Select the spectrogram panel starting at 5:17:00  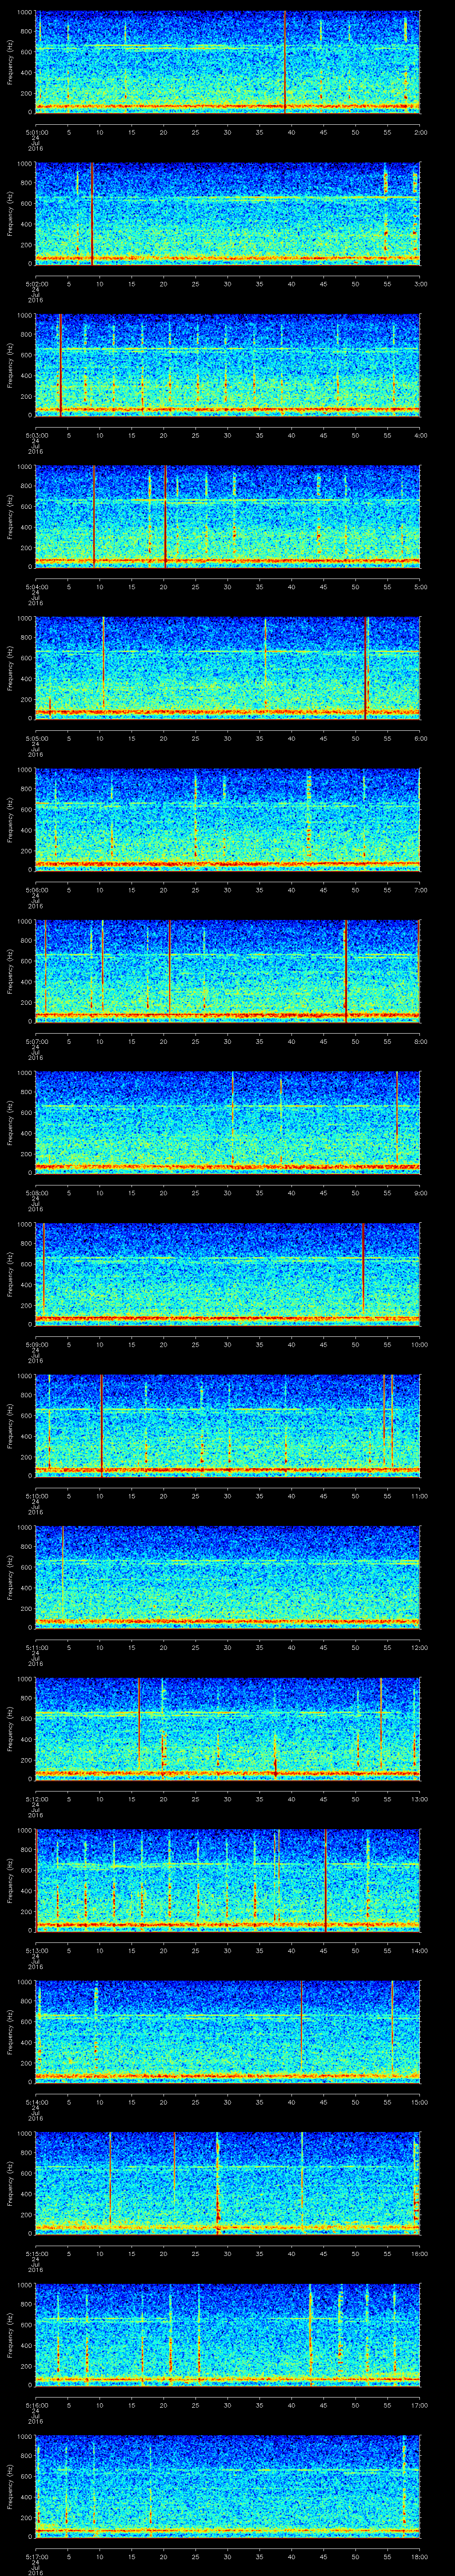click(x=228, y=2486)
